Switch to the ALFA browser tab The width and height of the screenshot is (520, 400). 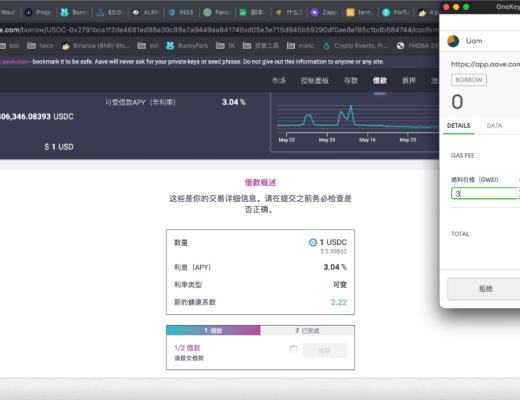[145, 12]
